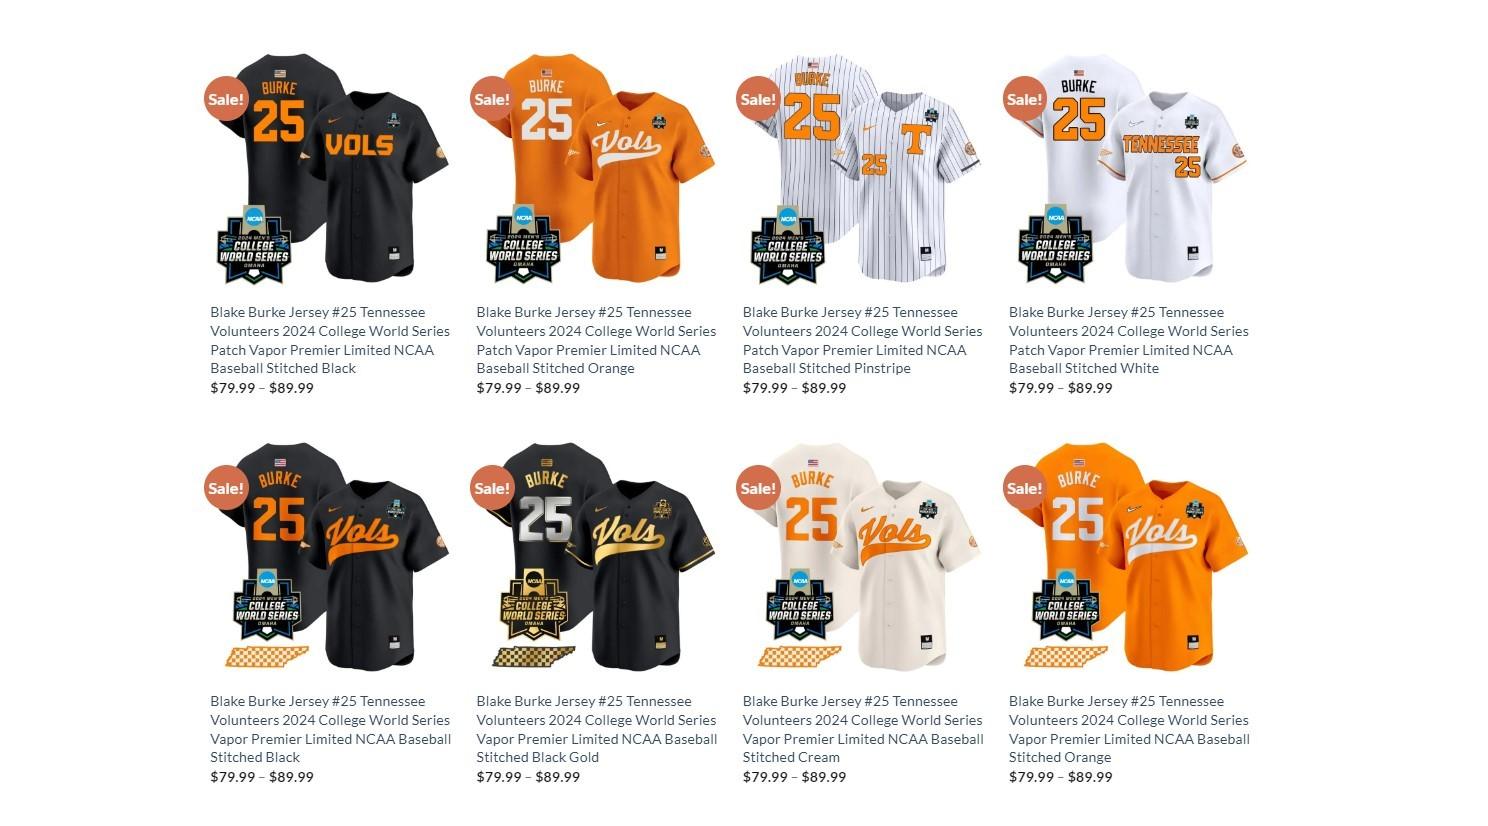
Task: Click the Sale badge on black VOLS jersey
Action: tap(226, 99)
